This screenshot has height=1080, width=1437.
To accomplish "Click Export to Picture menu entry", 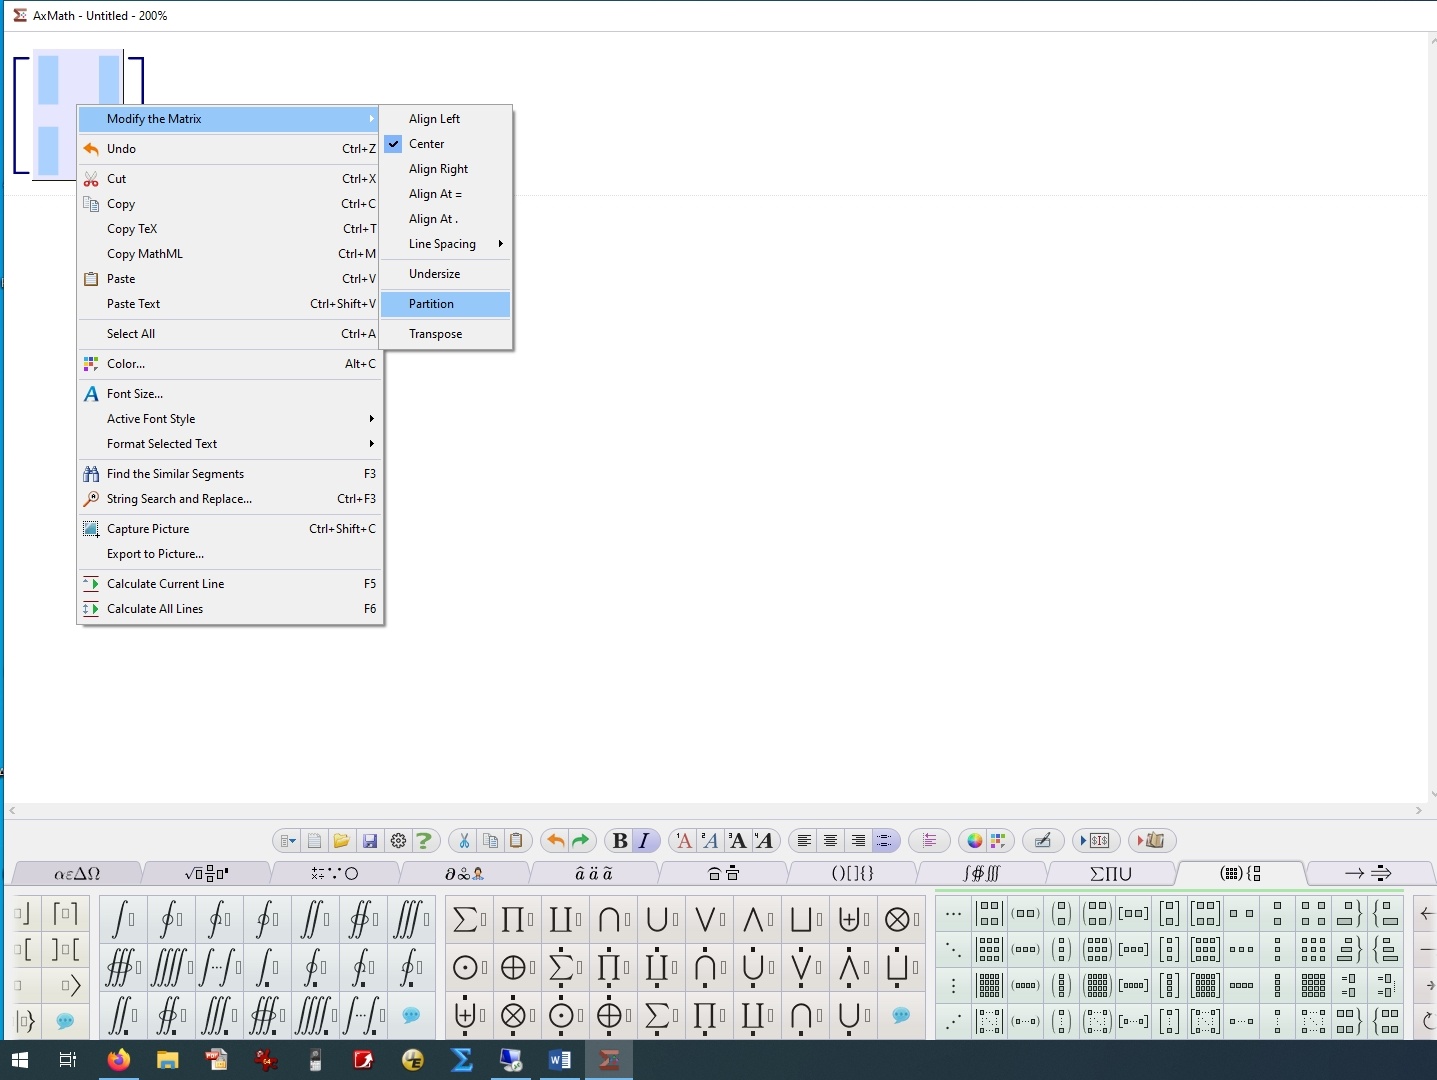I will tap(155, 554).
